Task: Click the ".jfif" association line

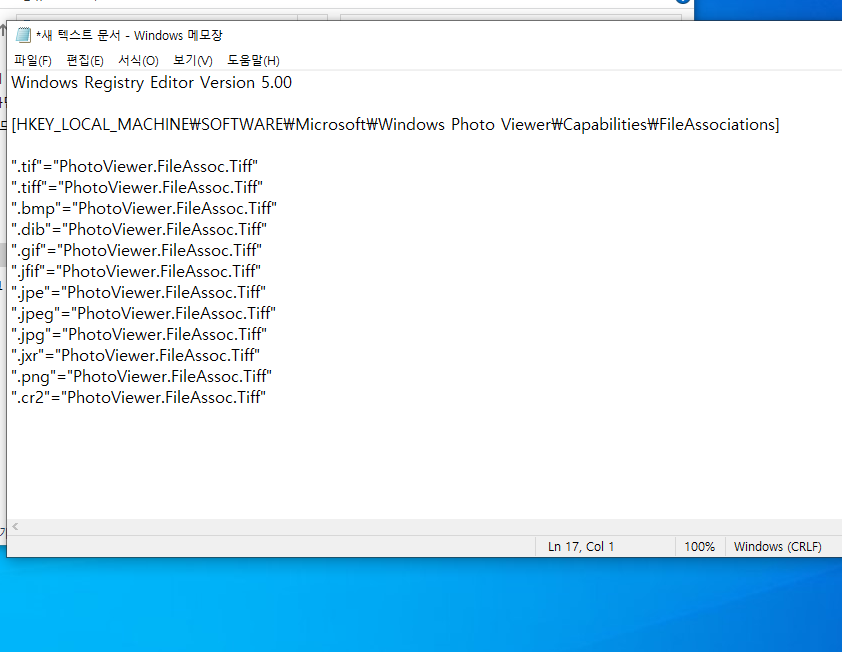Action: 136,271
